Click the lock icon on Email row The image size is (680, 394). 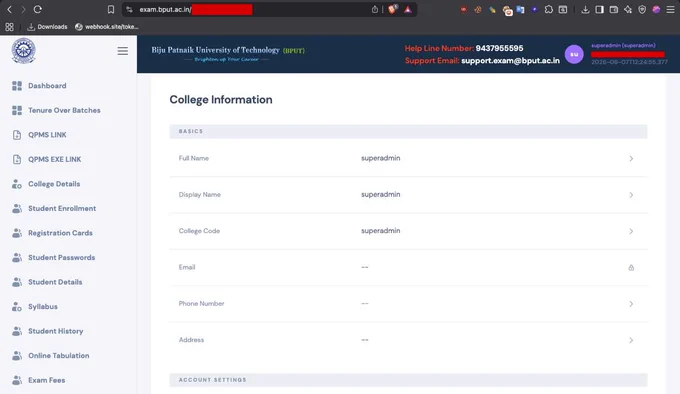click(x=631, y=268)
